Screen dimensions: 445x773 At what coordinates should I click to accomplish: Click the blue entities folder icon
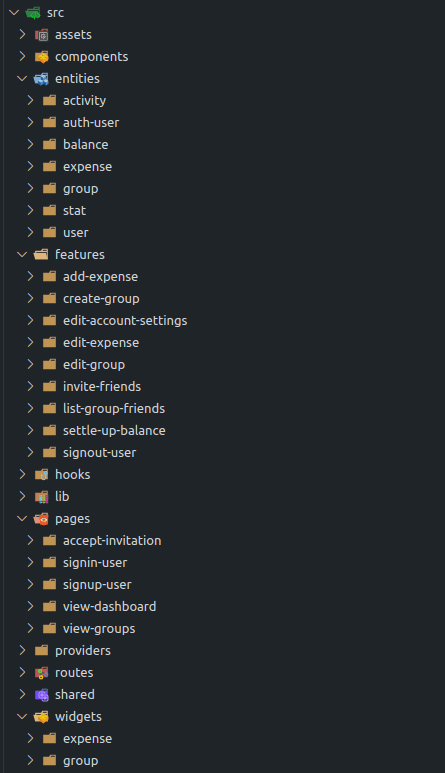coord(41,79)
